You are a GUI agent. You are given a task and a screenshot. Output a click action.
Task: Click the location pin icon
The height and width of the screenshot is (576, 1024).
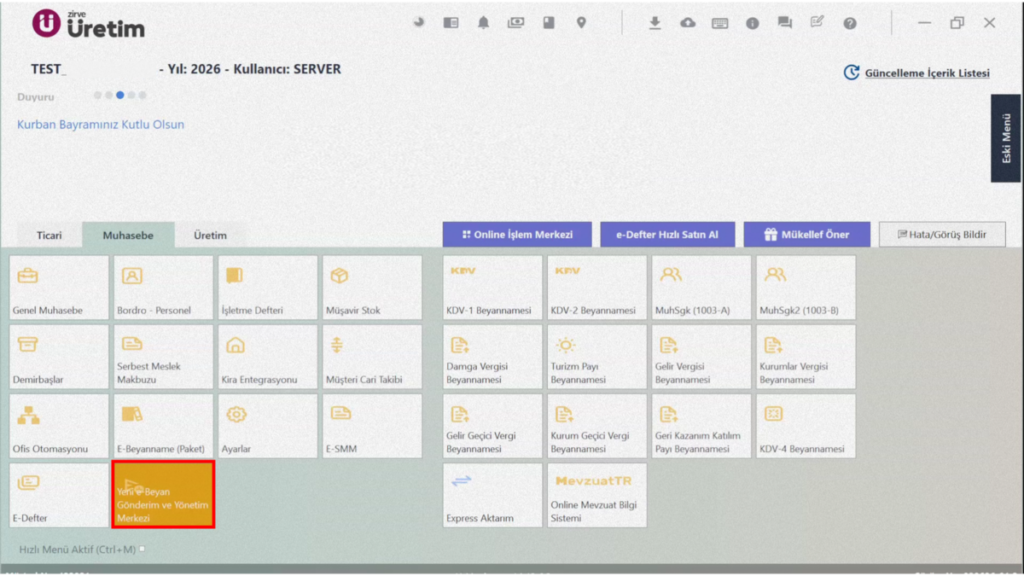pyautogui.click(x=581, y=23)
